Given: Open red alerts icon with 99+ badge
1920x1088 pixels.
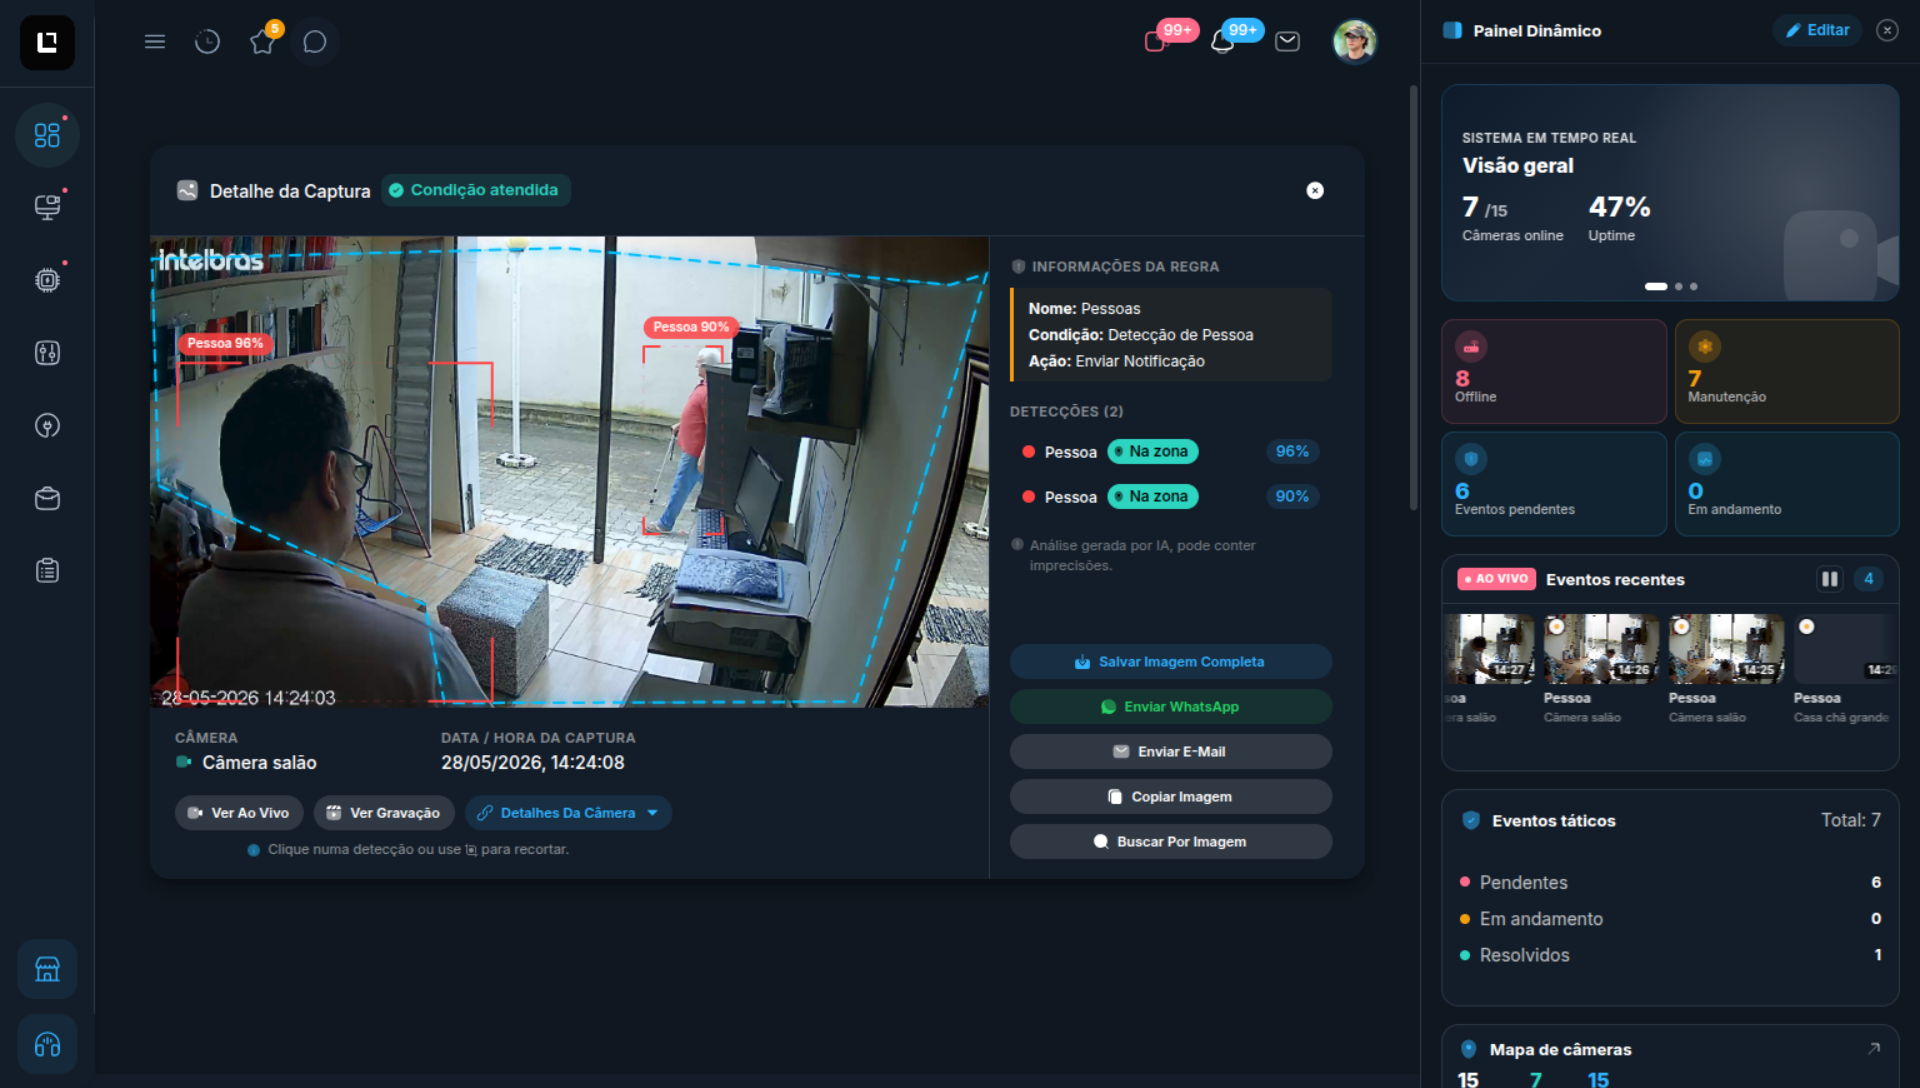Looking at the screenshot, I should tap(1157, 42).
